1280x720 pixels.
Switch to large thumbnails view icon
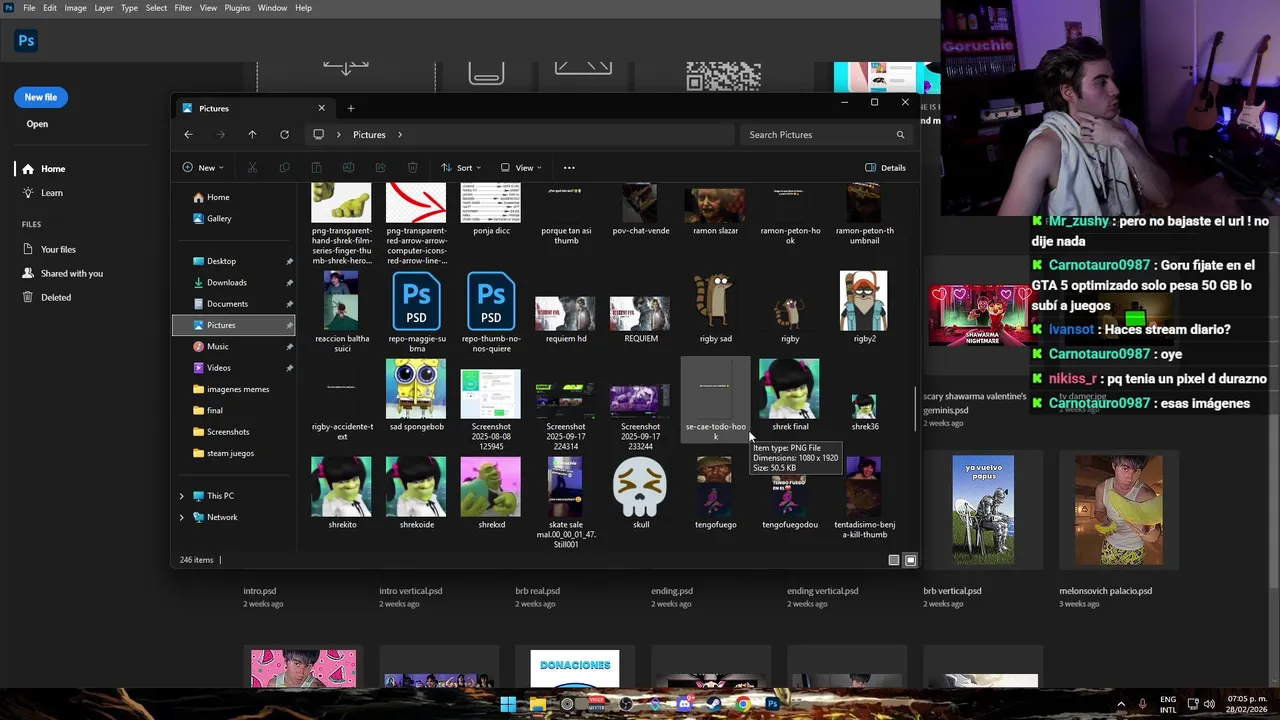click(x=910, y=560)
